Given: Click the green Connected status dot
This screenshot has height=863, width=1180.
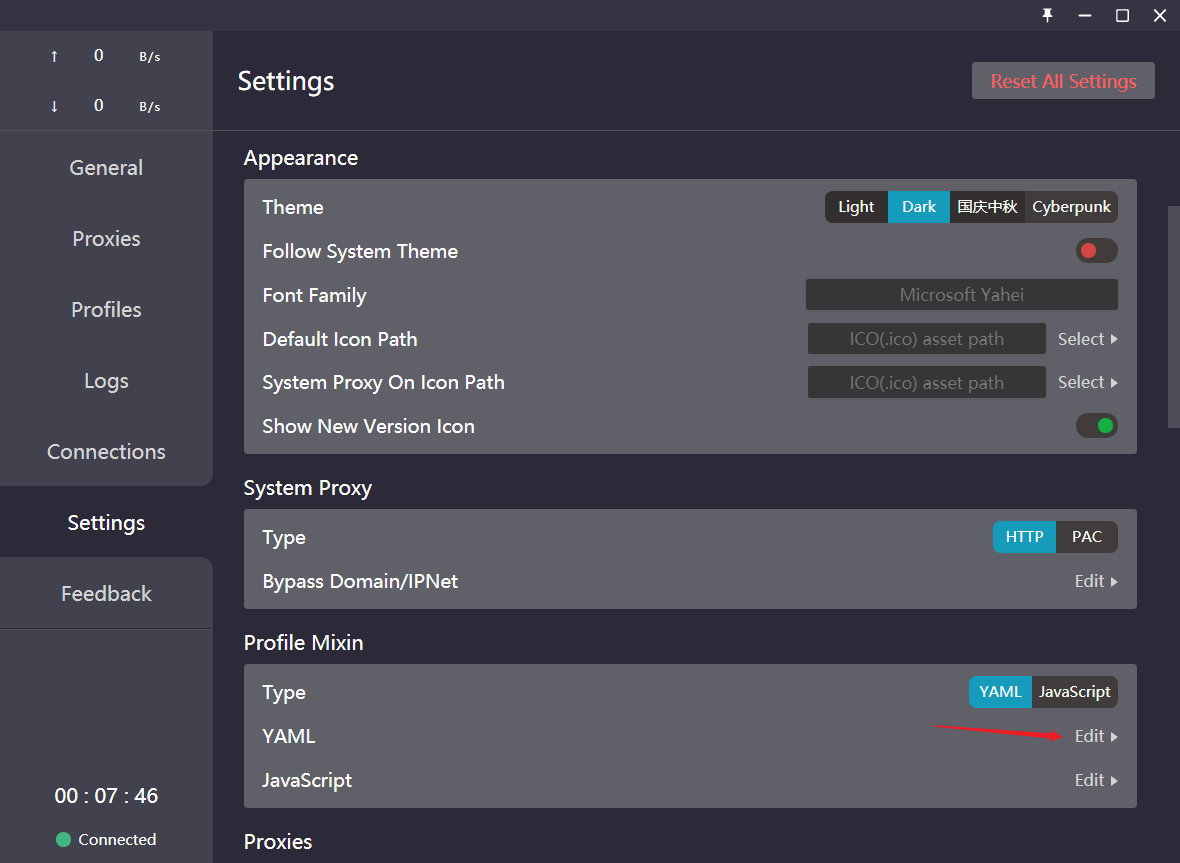Looking at the screenshot, I should click(x=63, y=839).
